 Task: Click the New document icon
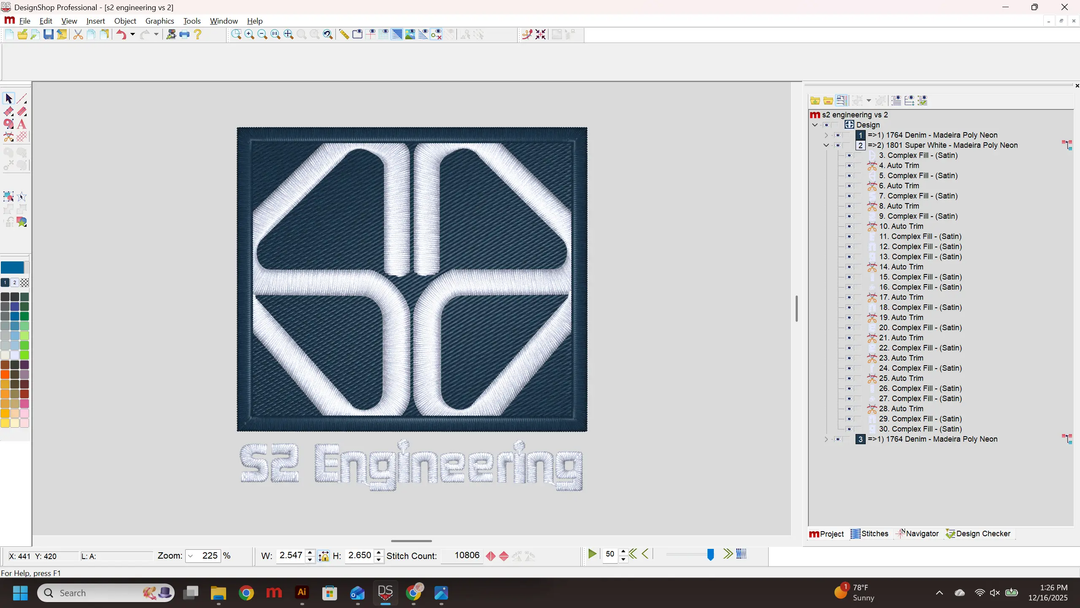tap(9, 34)
